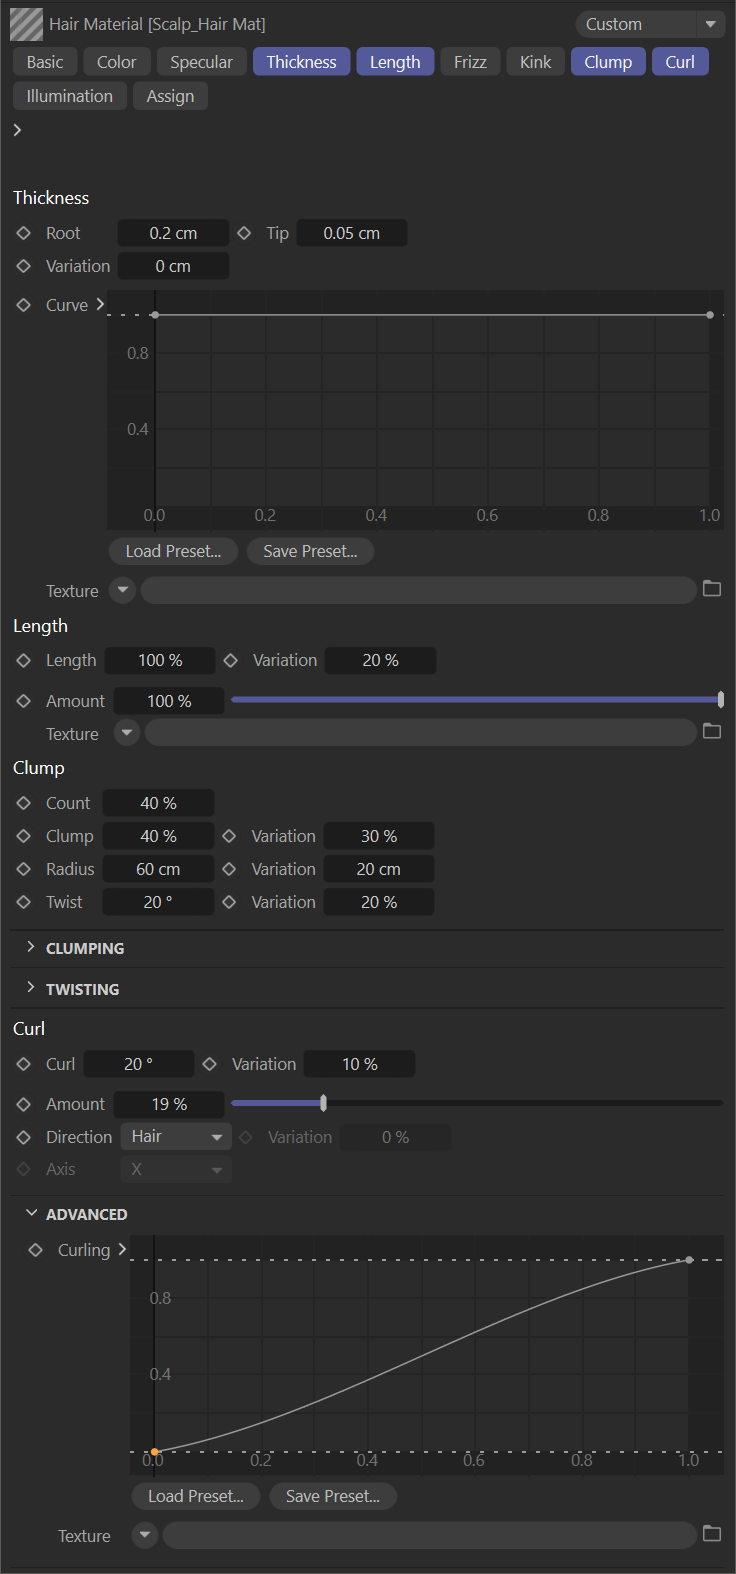Click the keyframe diamond beside Clump Count
The width and height of the screenshot is (736, 1574).
[x=24, y=803]
